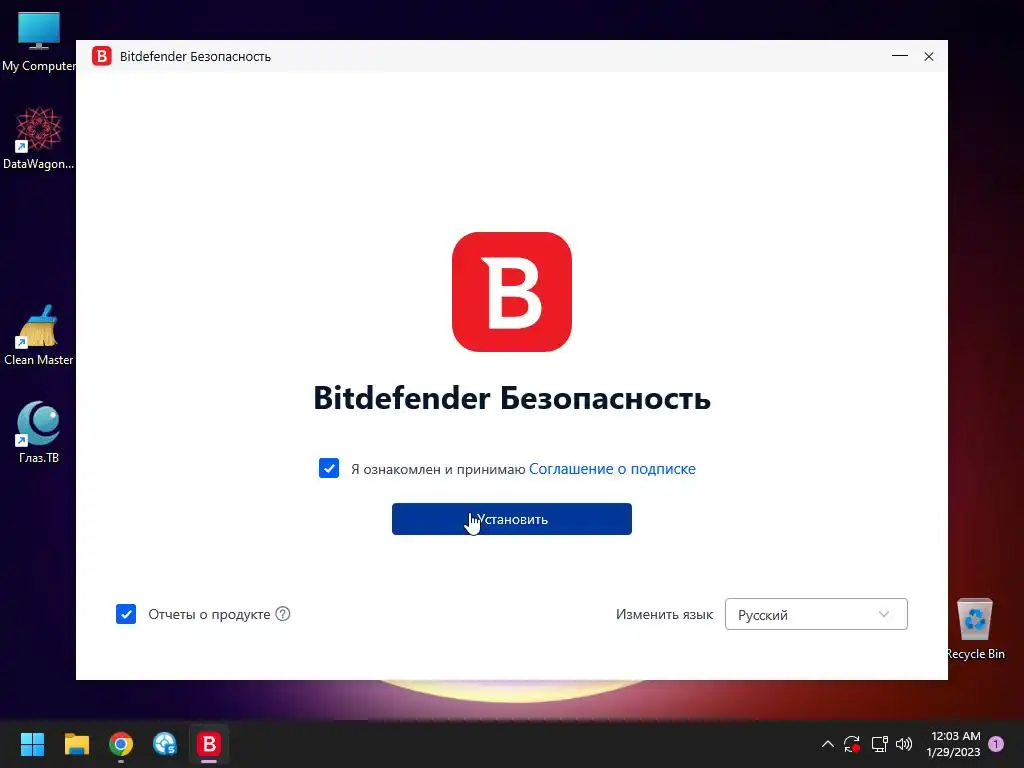Open File Explorer from the taskbar

pyautogui.click(x=76, y=744)
